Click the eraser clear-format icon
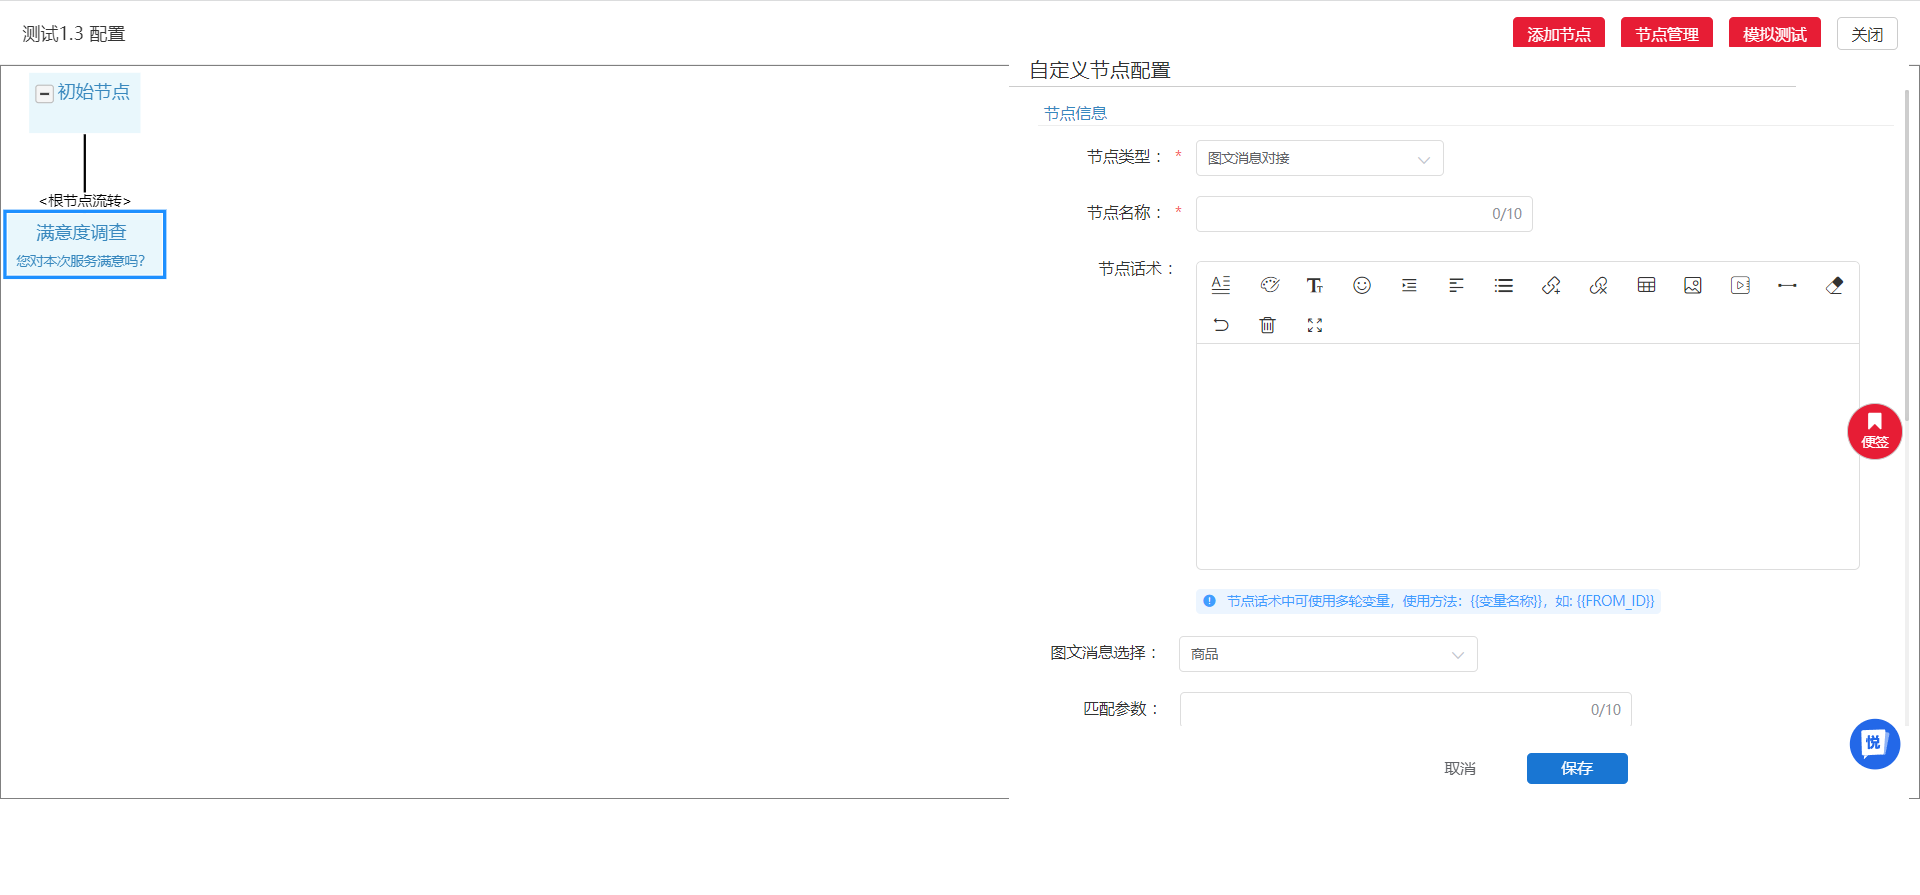The image size is (1920, 895). [x=1834, y=285]
